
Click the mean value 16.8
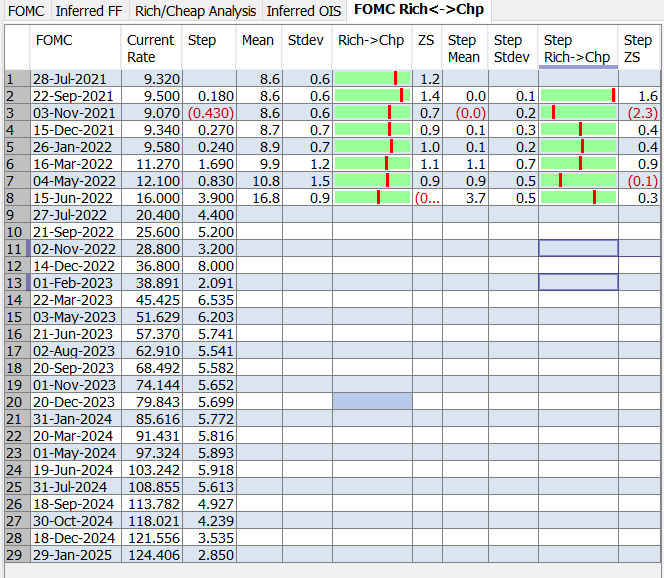coord(260,198)
